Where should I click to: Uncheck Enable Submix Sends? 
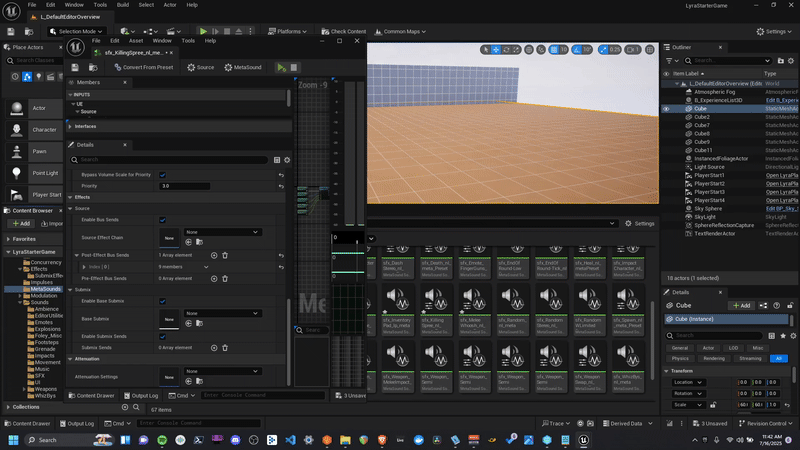pos(162,336)
